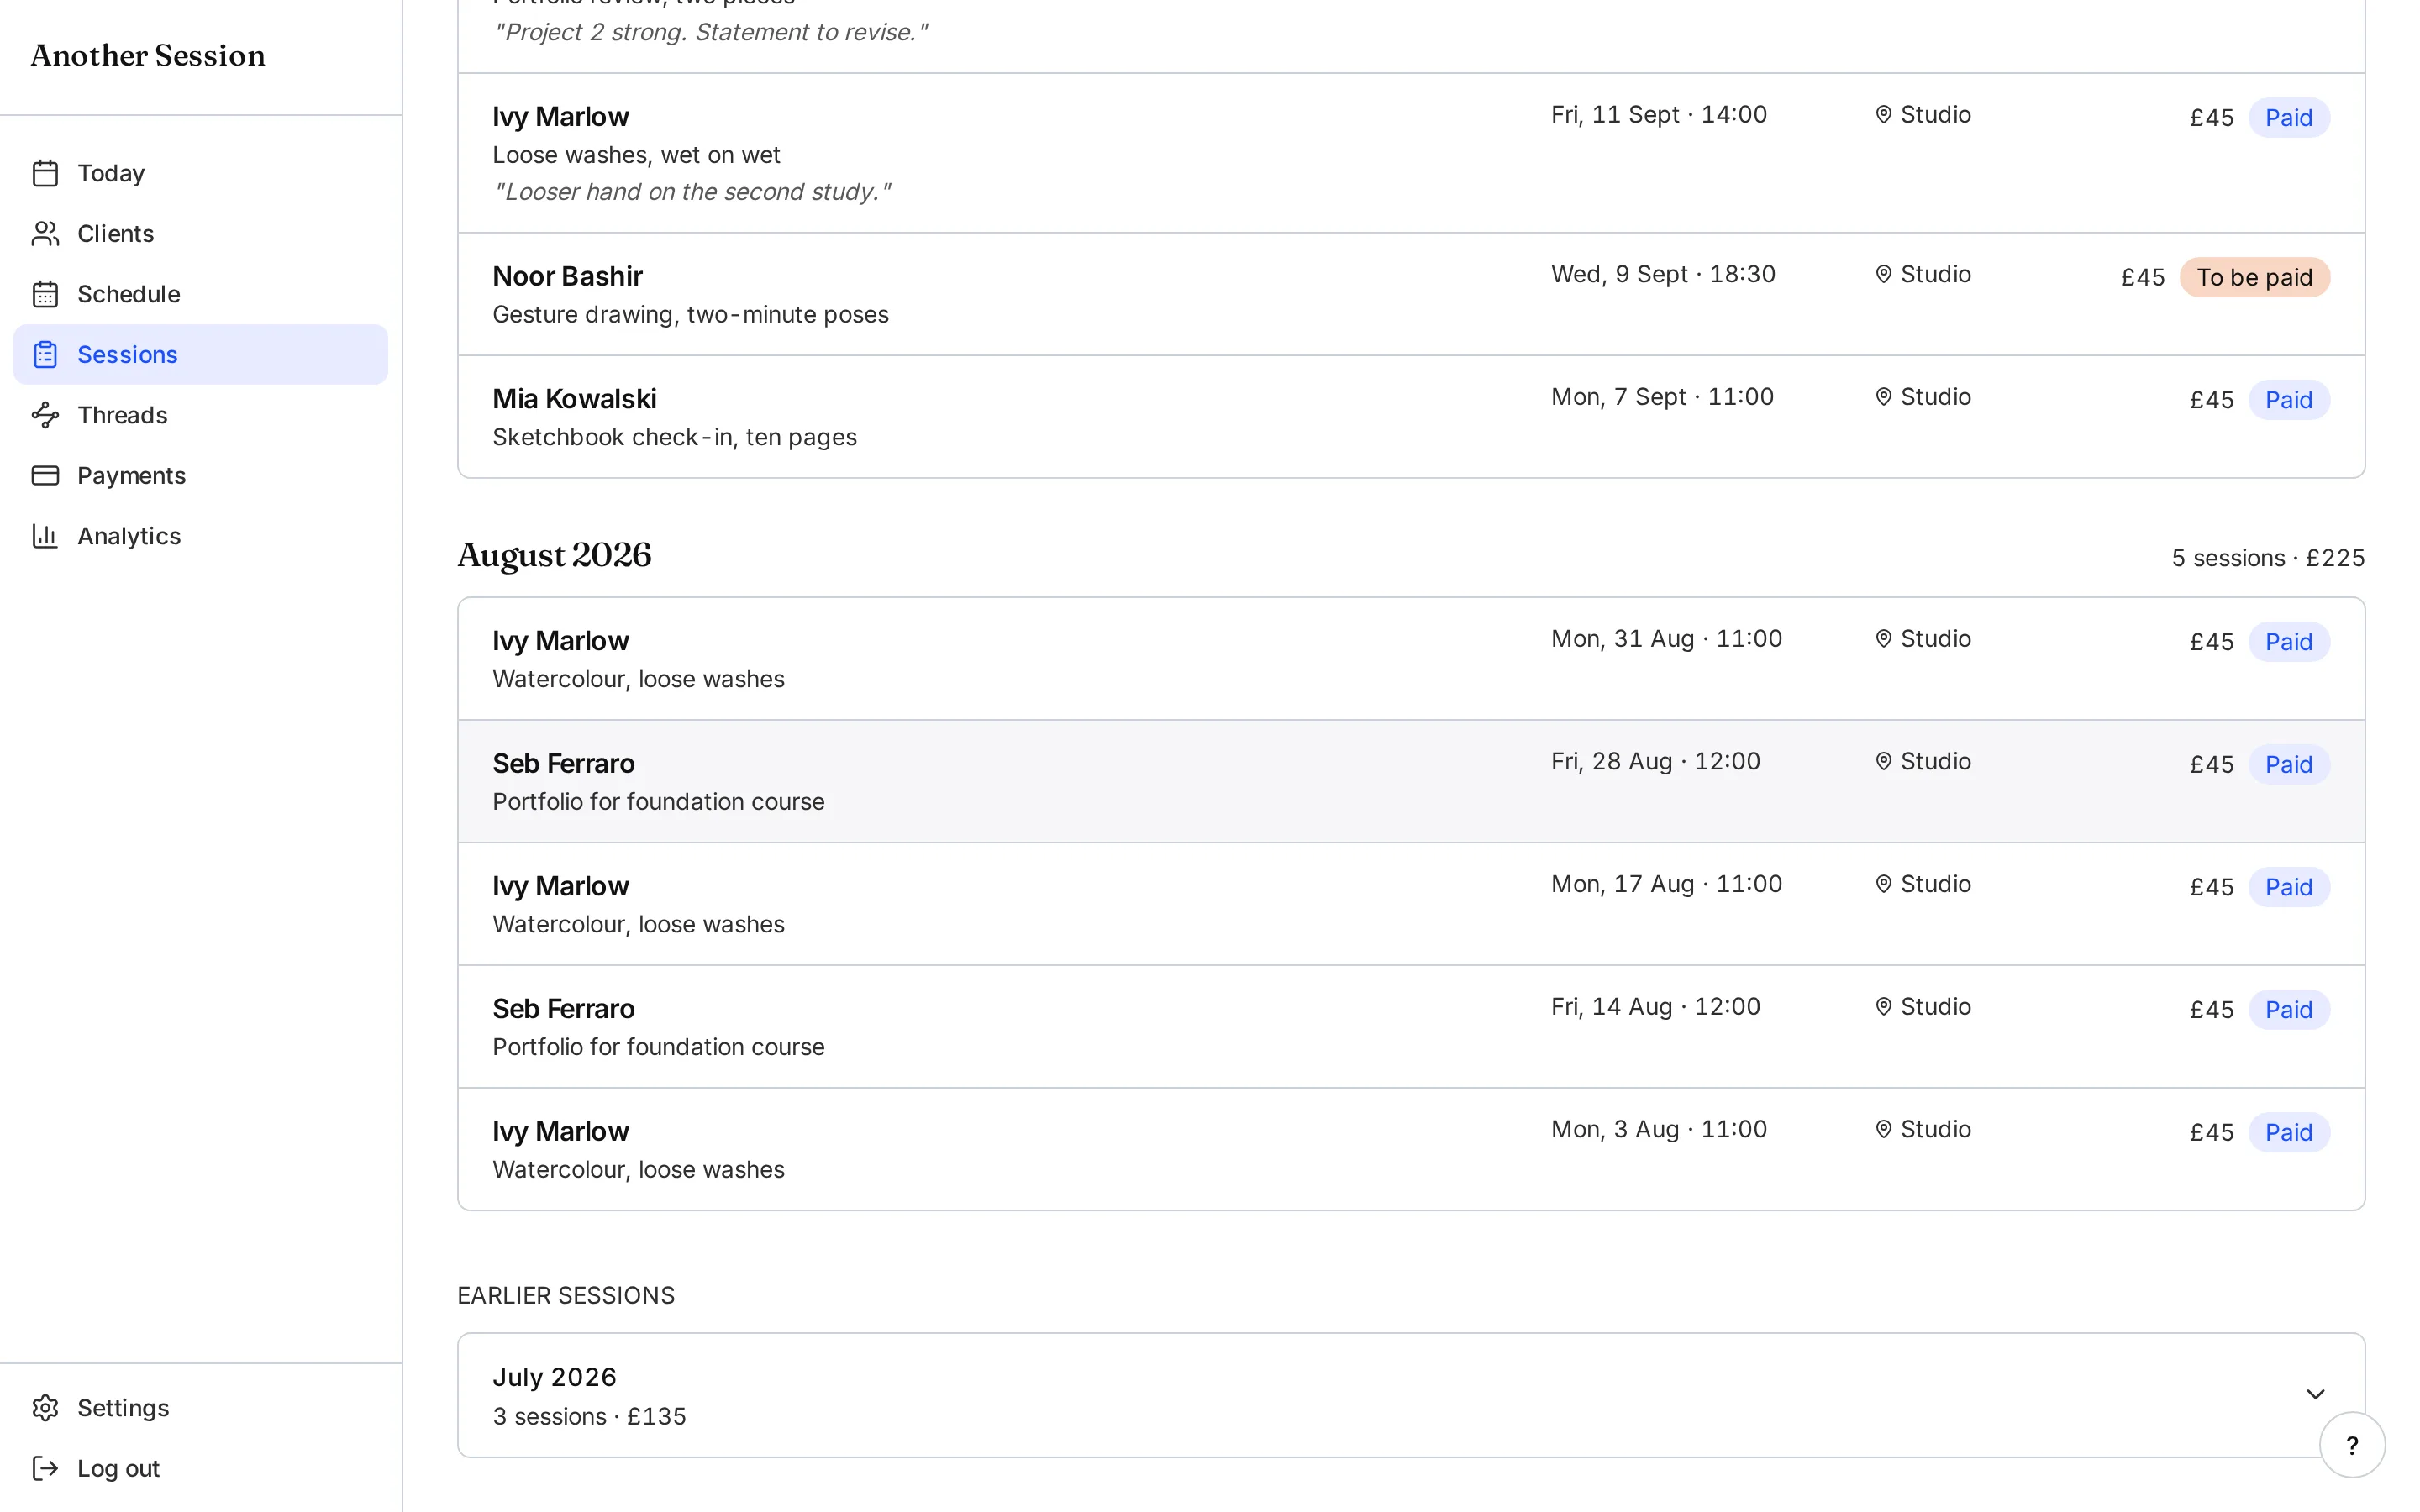Viewport: 2420px width, 1512px height.
Task: Open Seb Ferraro session on 28 Aug
Action: [1411, 782]
